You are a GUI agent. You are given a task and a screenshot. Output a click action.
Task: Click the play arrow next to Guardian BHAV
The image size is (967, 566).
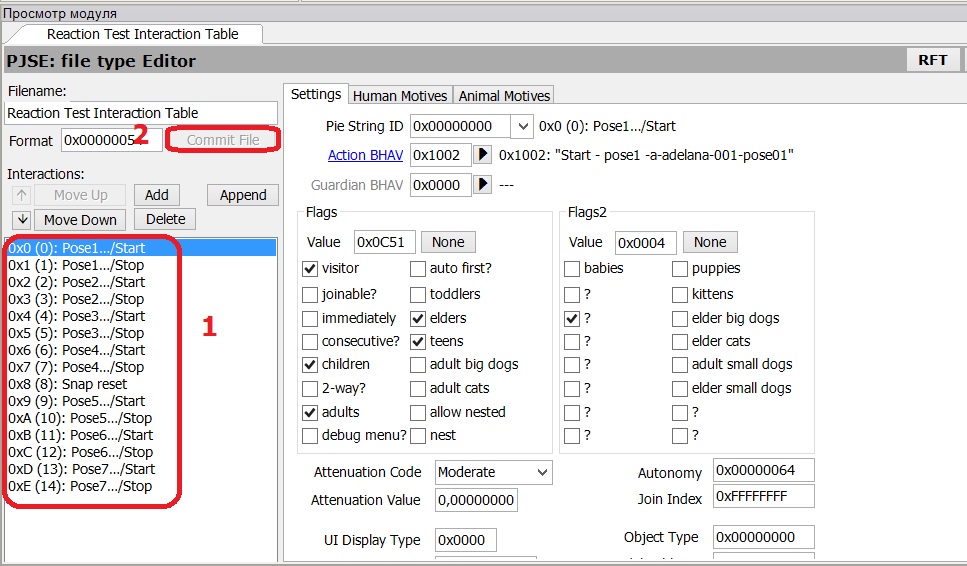point(483,185)
